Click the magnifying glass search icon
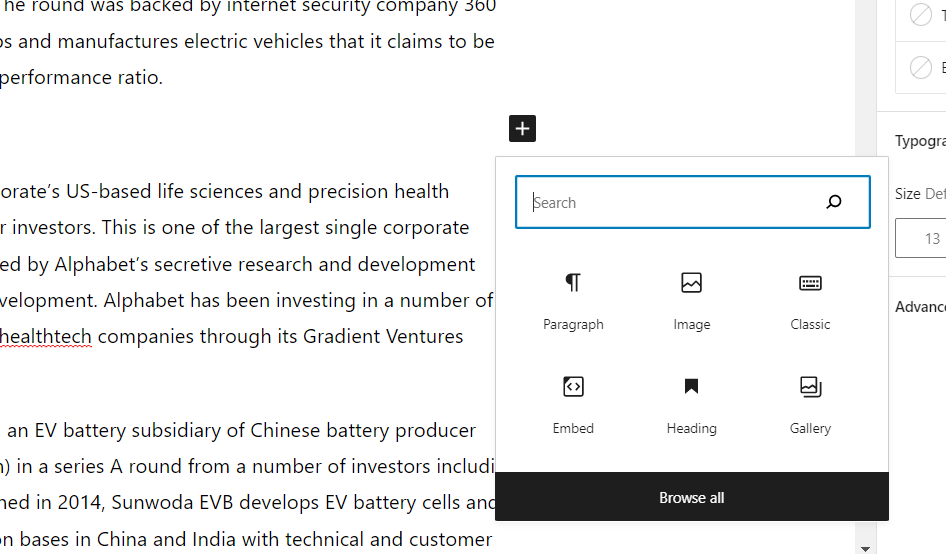This screenshot has width=946, height=554. [833, 203]
